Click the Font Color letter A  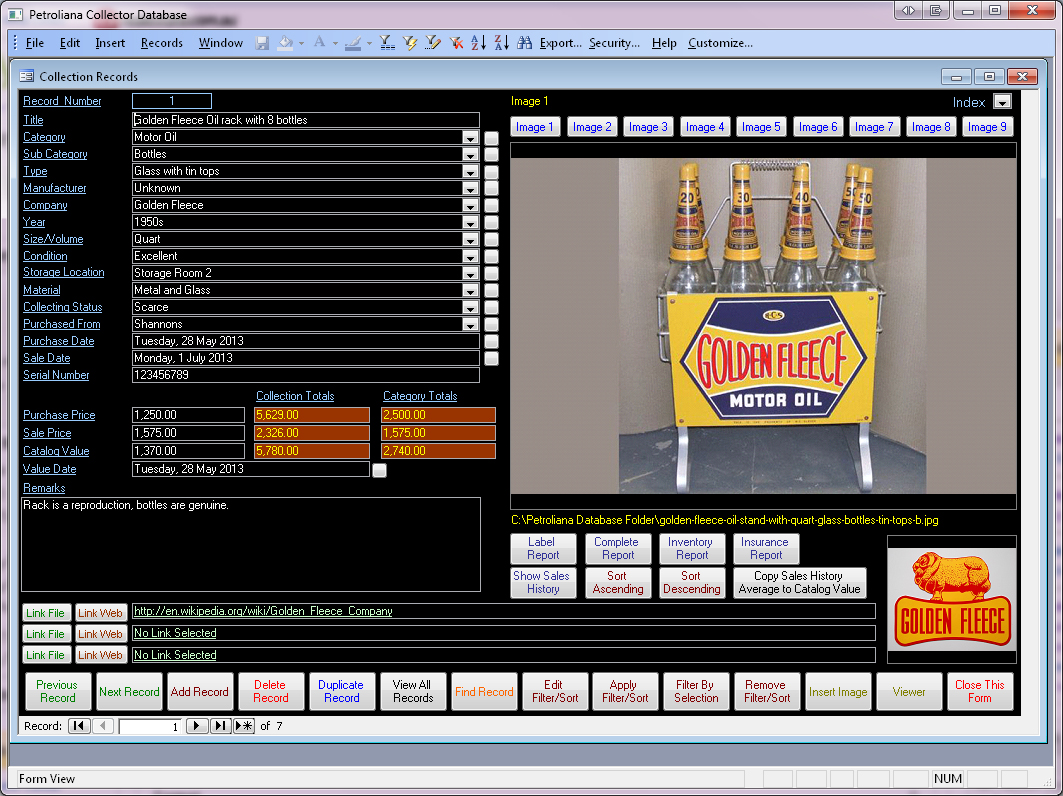(x=319, y=43)
